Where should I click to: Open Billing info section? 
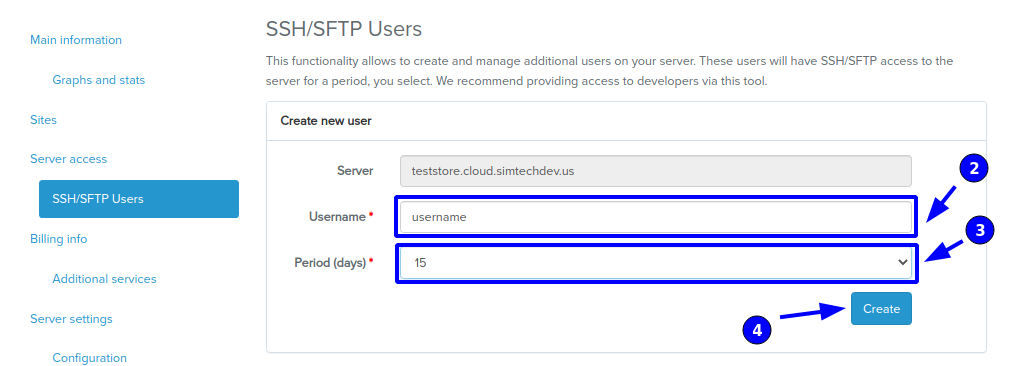(x=59, y=239)
